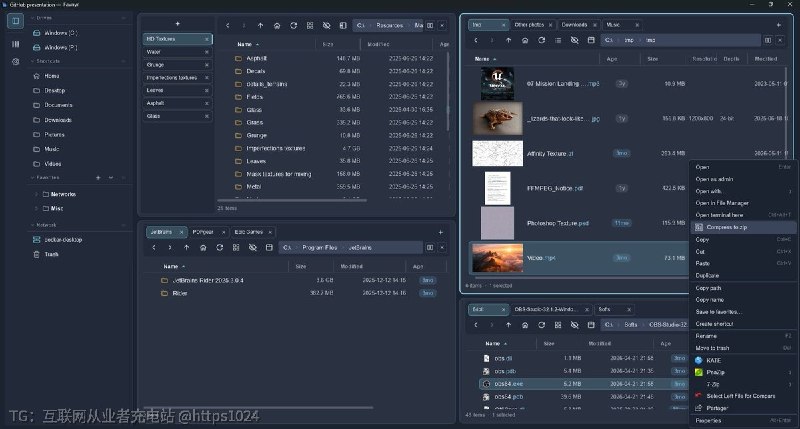
Task: Open settings from the left rail gear icon
Action: point(15,62)
